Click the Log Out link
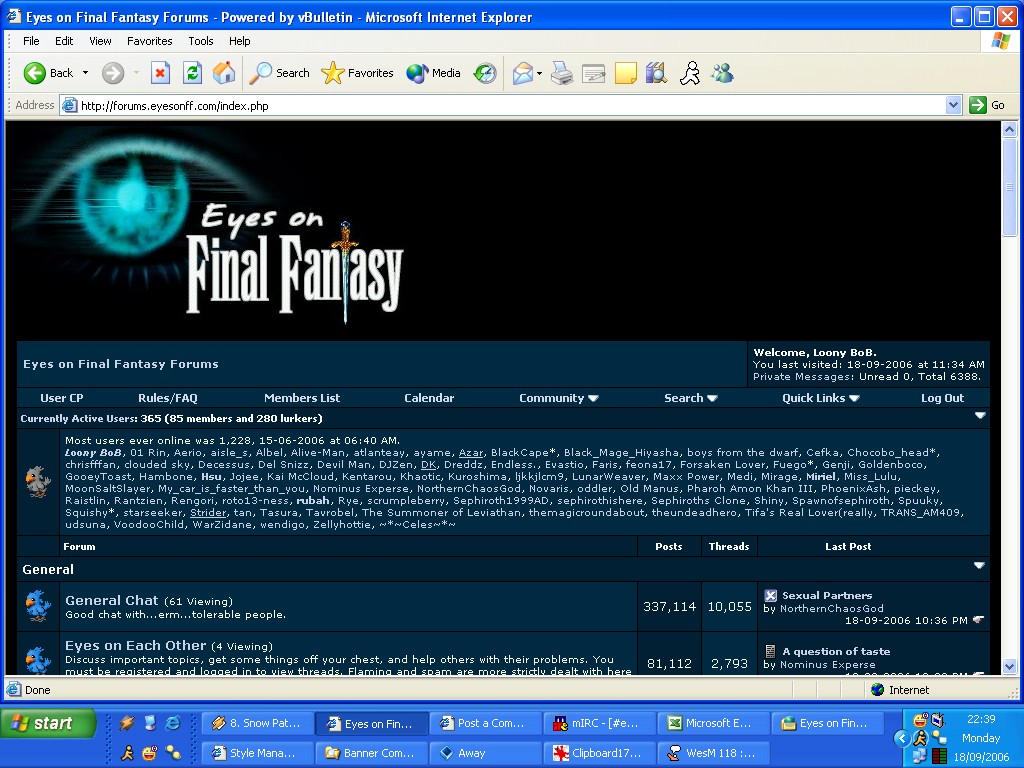1024x768 pixels. click(x=942, y=398)
